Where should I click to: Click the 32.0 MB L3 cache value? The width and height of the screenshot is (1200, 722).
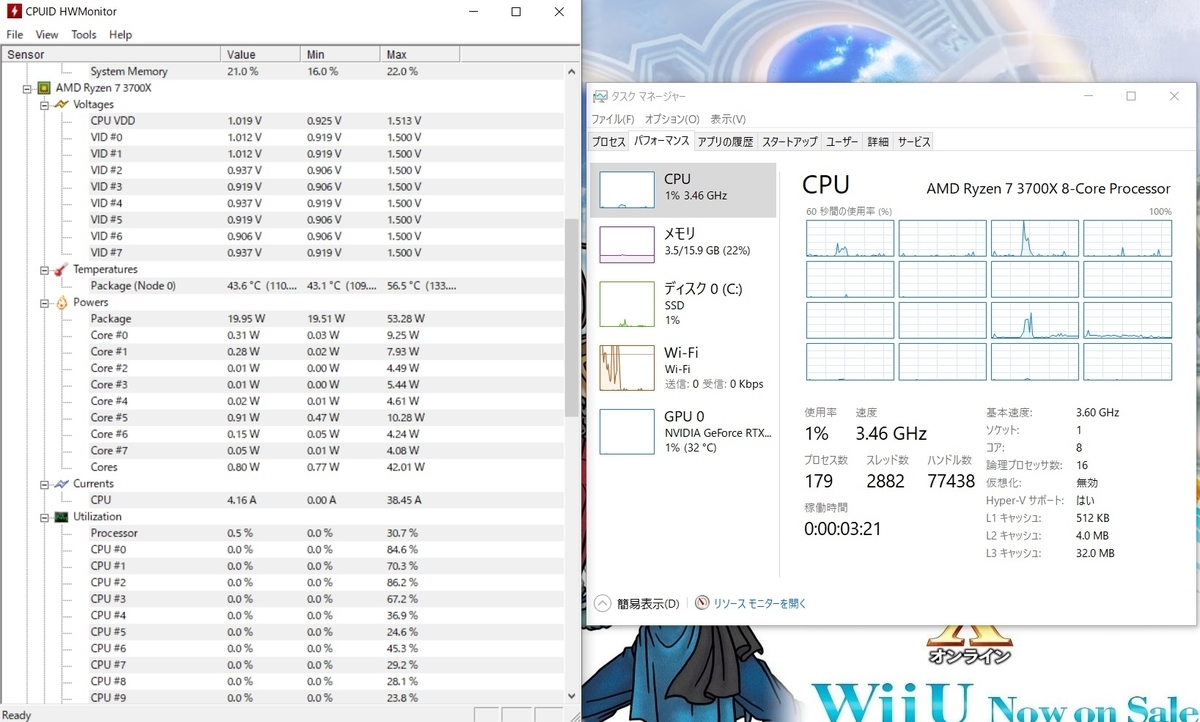click(x=1096, y=553)
